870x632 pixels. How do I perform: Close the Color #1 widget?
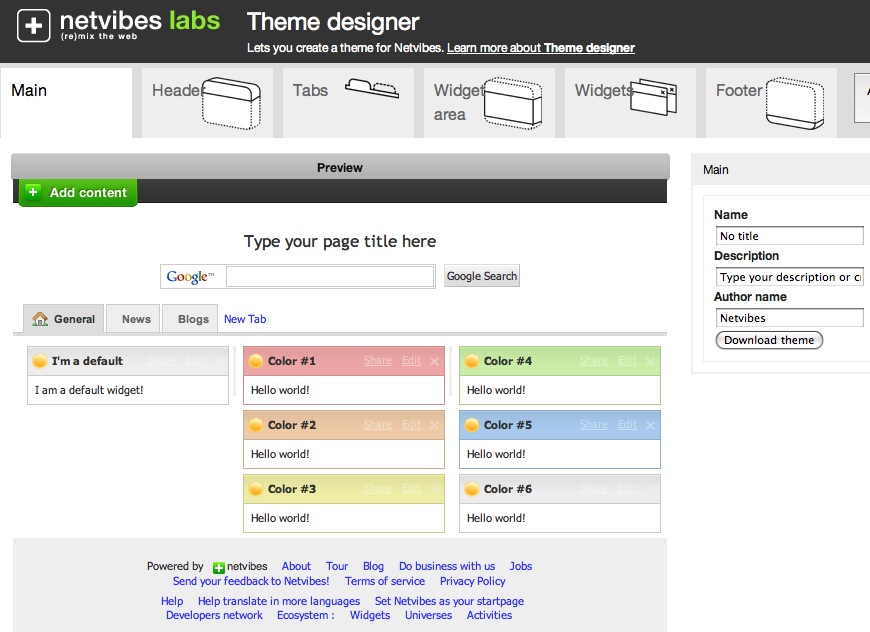pyautogui.click(x=434, y=361)
